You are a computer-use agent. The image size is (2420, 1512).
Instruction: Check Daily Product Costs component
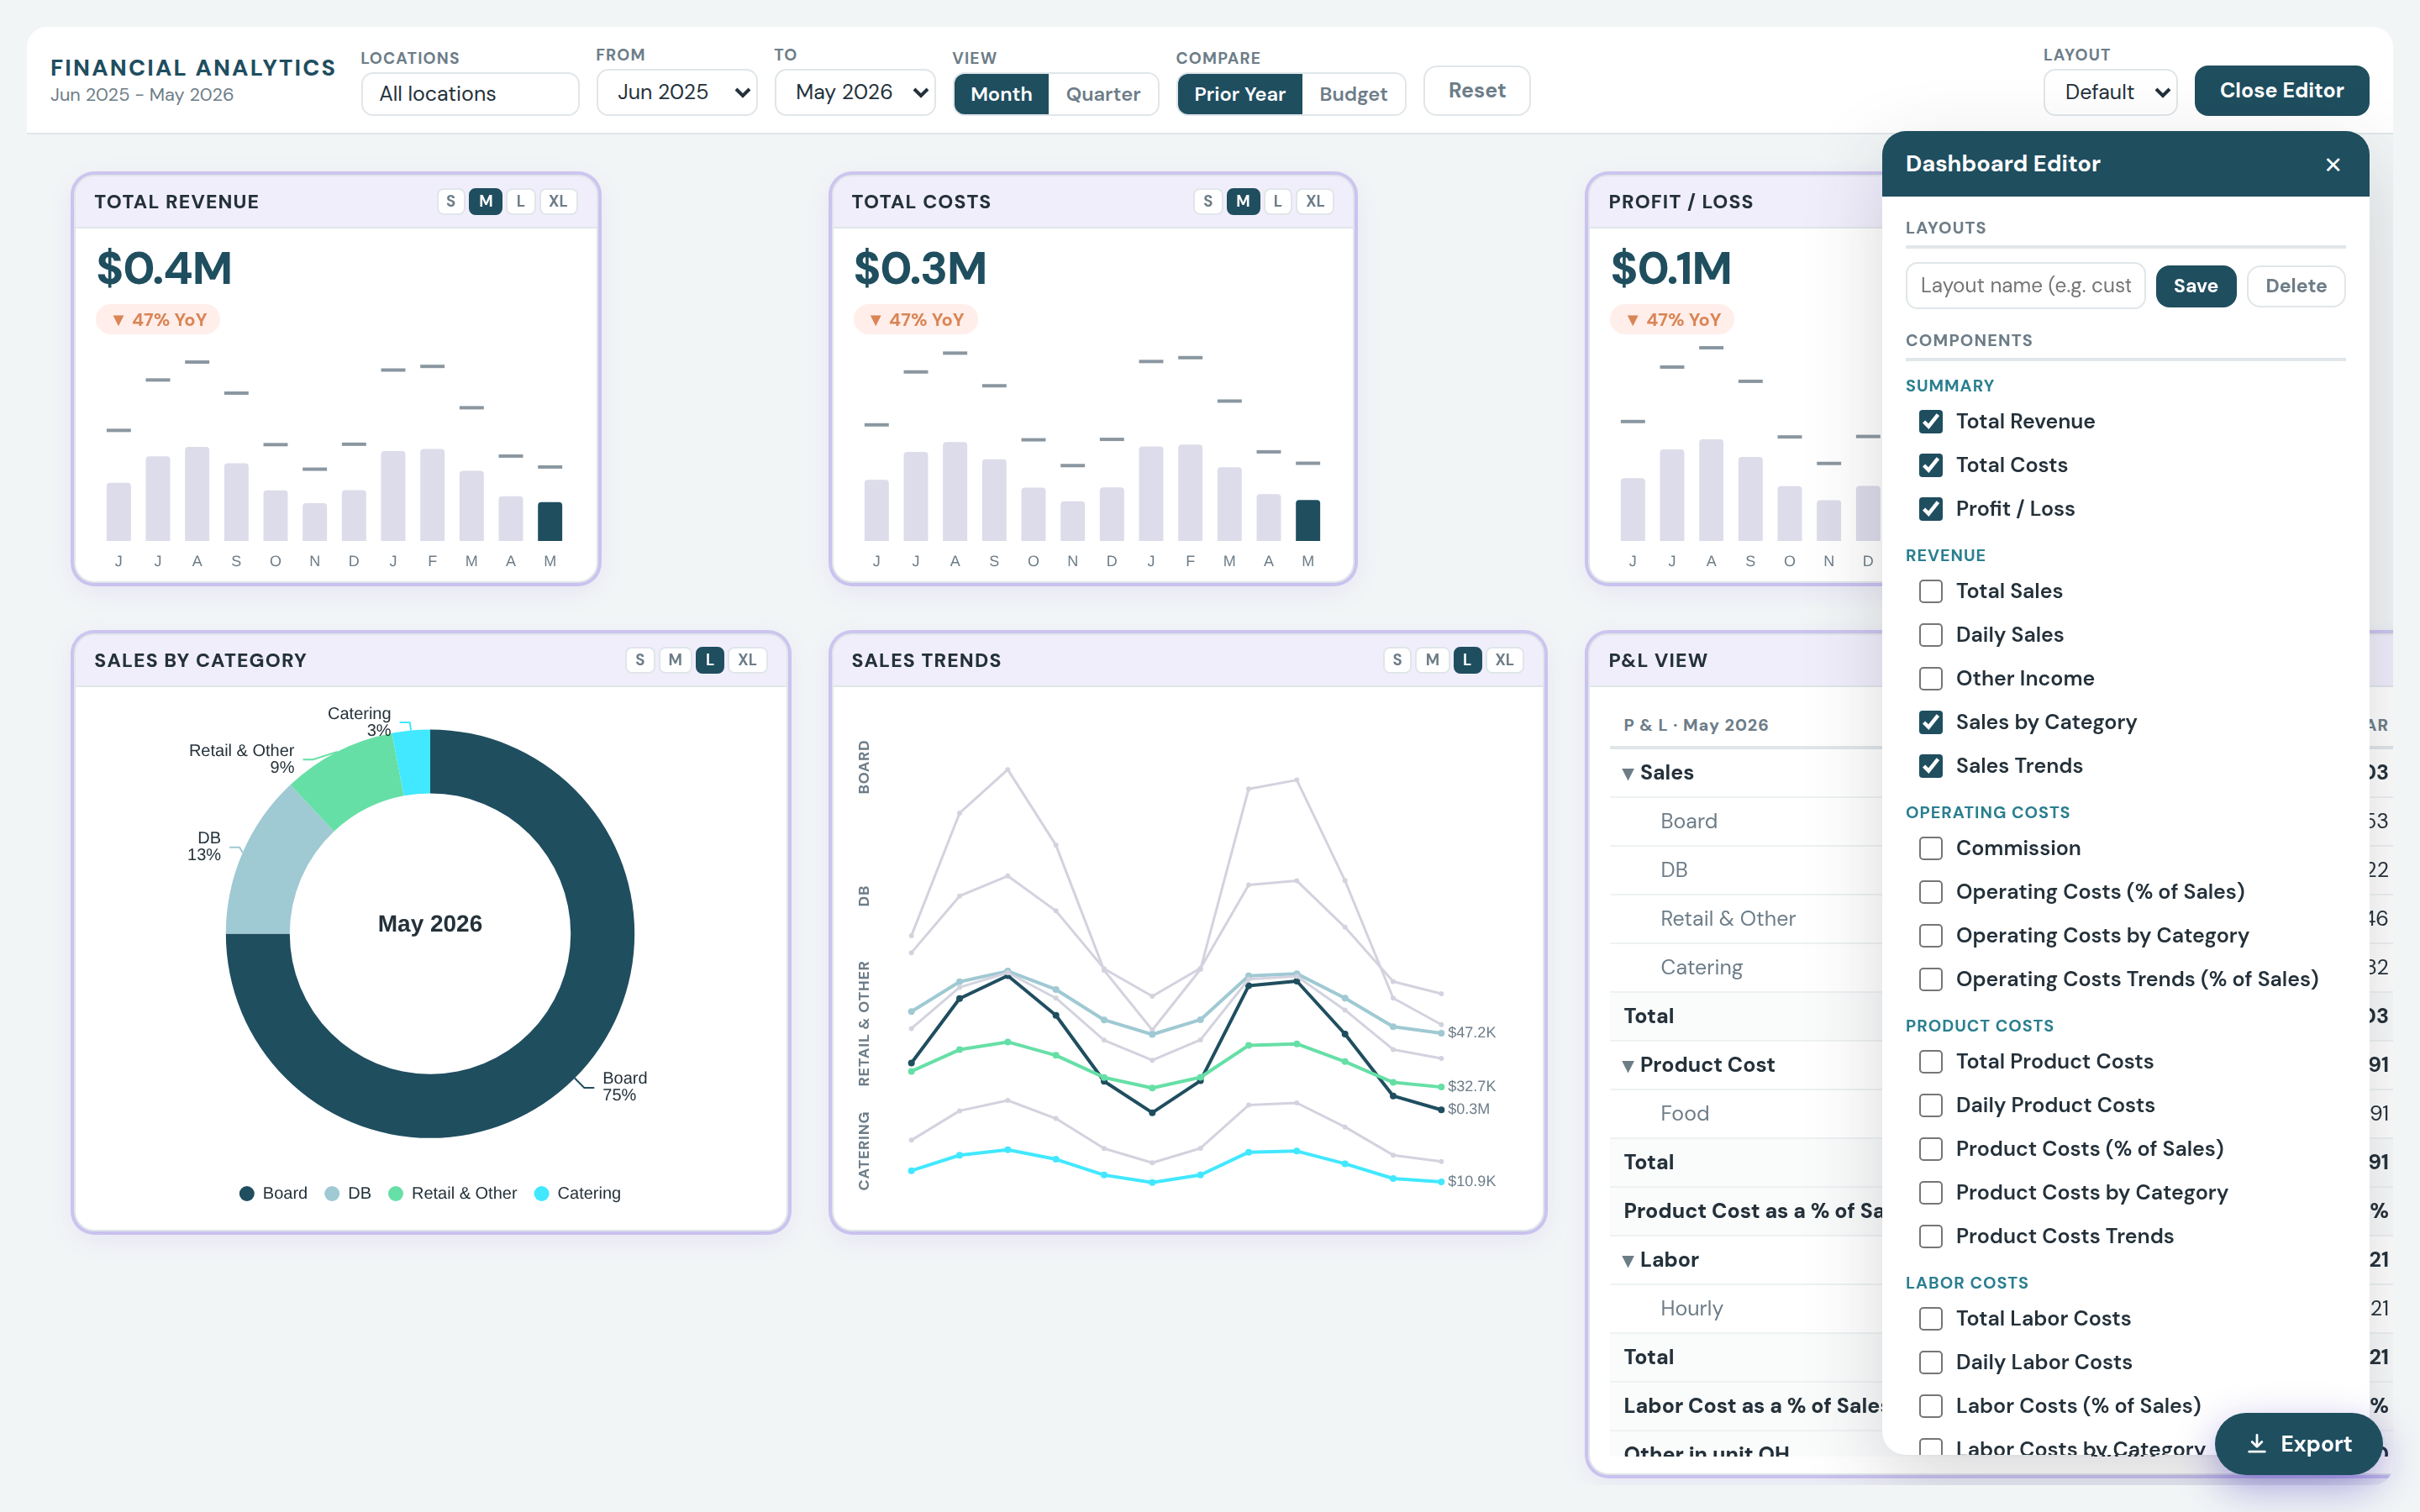(1931, 1106)
